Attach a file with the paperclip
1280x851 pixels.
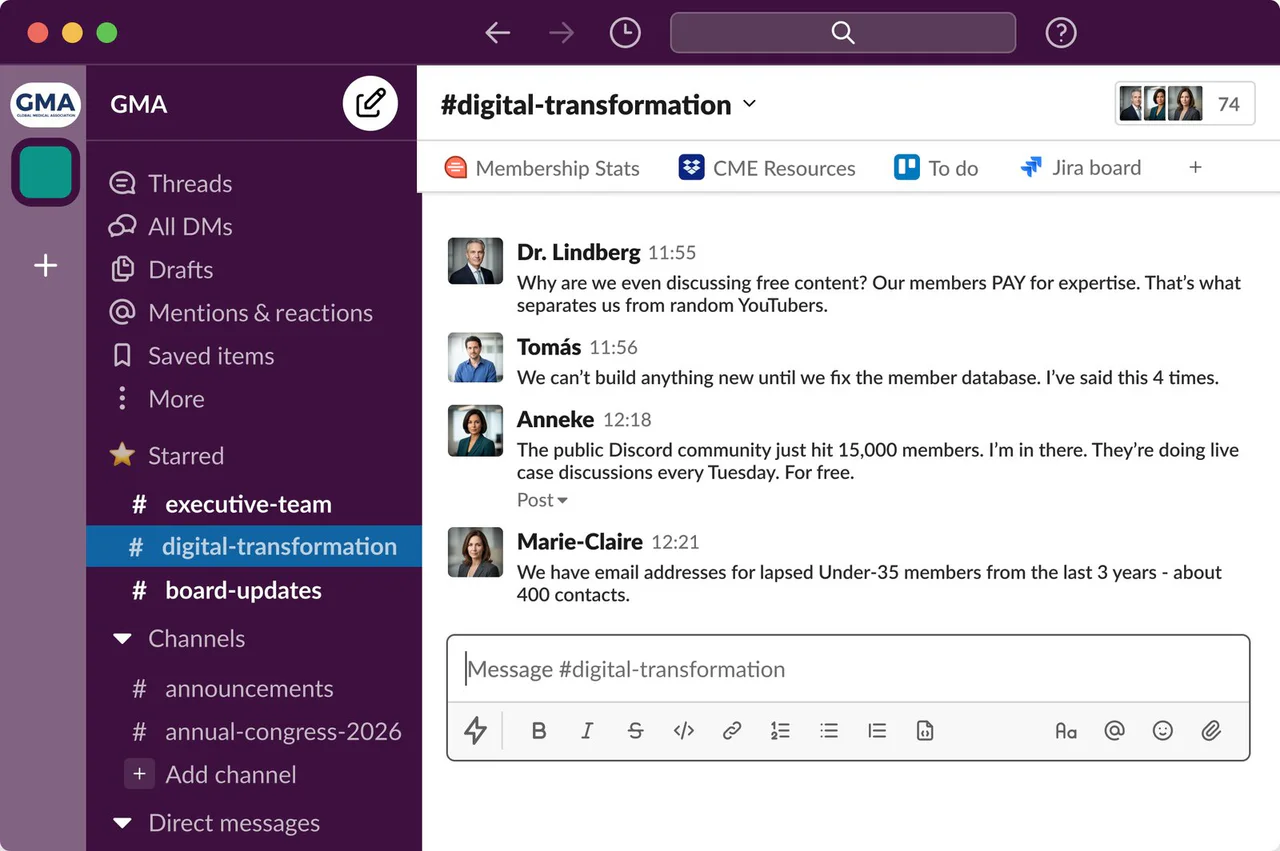(1211, 731)
